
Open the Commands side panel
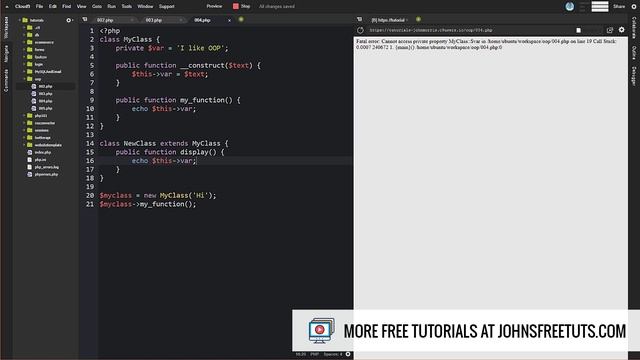pos(6,80)
